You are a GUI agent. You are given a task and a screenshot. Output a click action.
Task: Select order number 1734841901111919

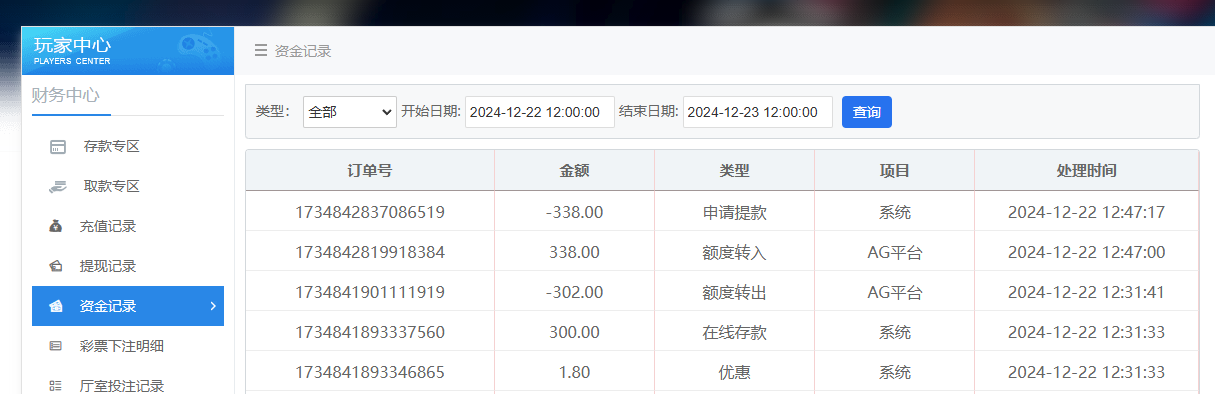pos(370,292)
